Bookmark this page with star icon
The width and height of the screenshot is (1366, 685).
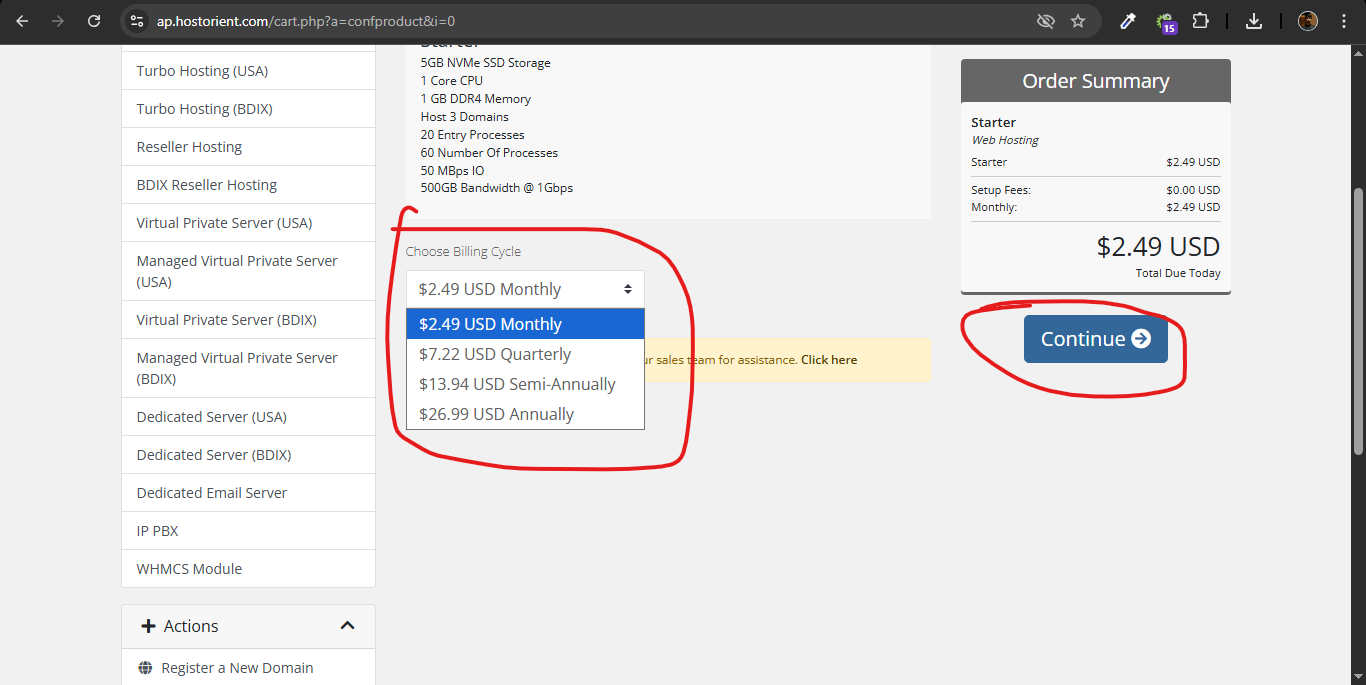(1077, 21)
